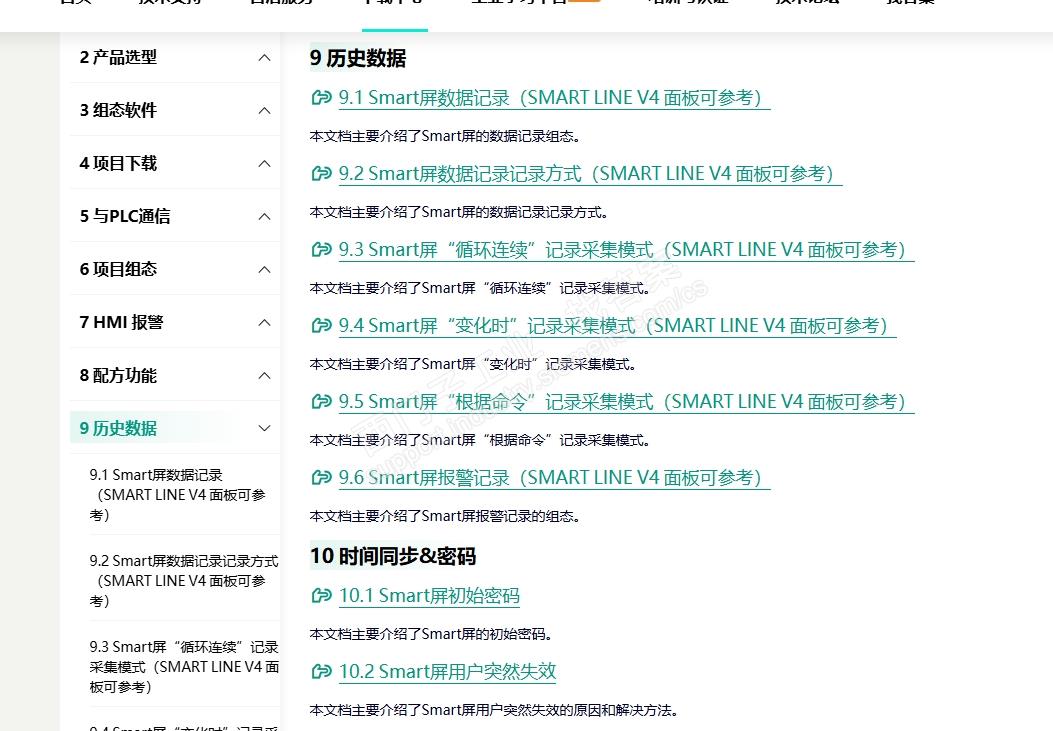Click text 本文档主要介绍了Smart屏的数据记录记录方式
Viewport: 1053px width, 731px height.
pos(459,212)
